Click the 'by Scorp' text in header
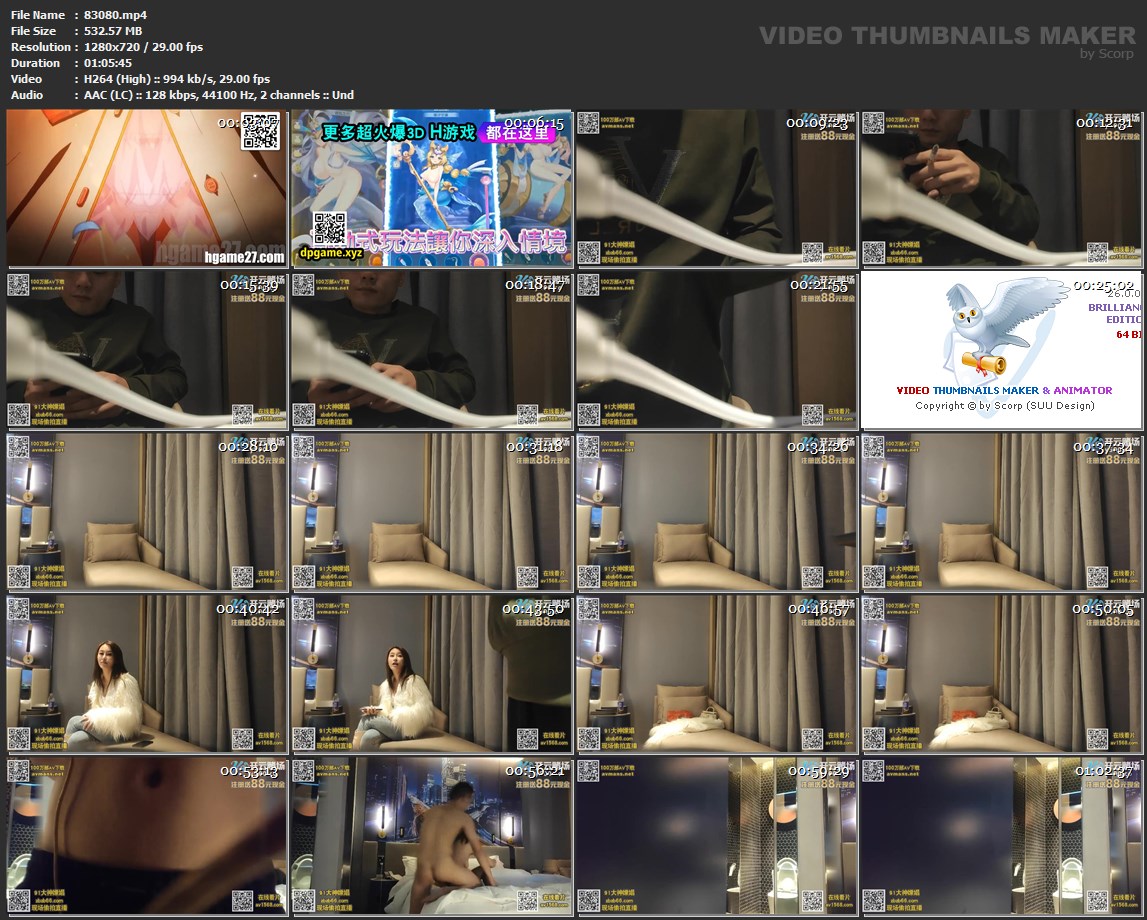Screen dimensions: 1147x920 (1107, 54)
